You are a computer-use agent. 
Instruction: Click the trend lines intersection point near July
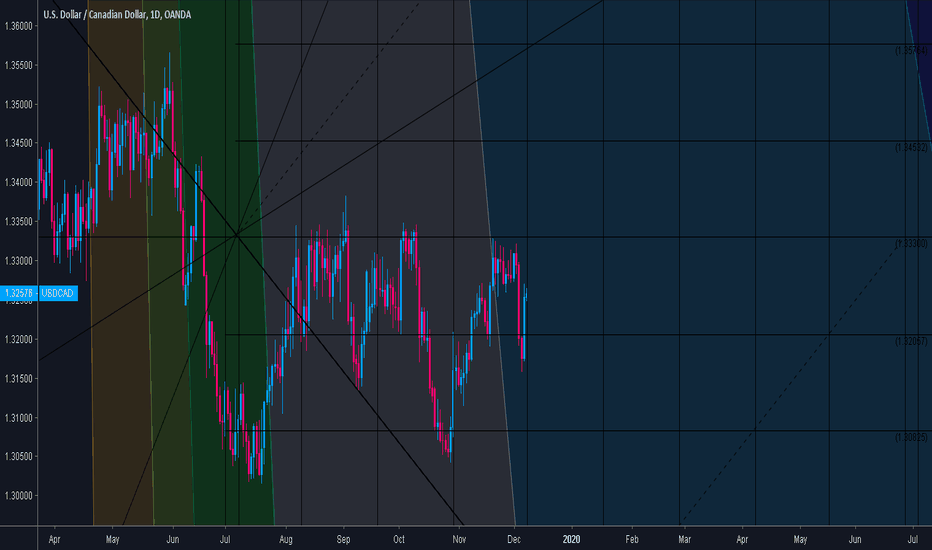tap(236, 235)
